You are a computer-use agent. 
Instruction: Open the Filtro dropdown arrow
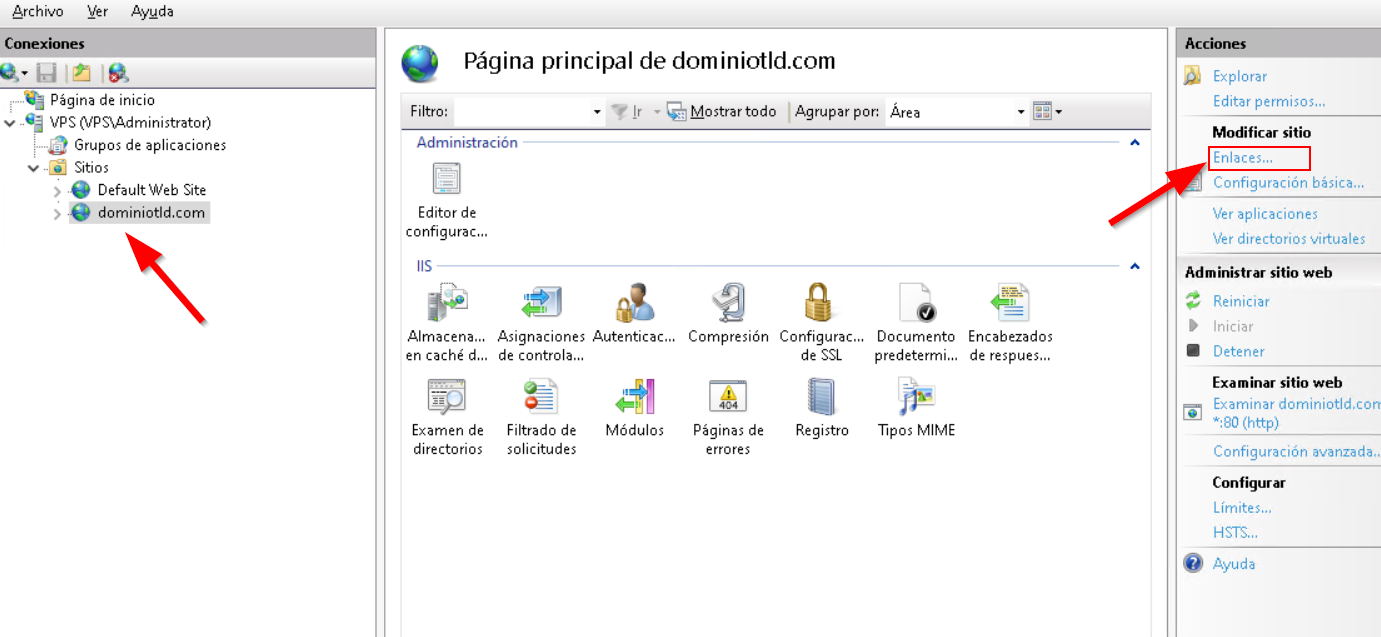[597, 112]
